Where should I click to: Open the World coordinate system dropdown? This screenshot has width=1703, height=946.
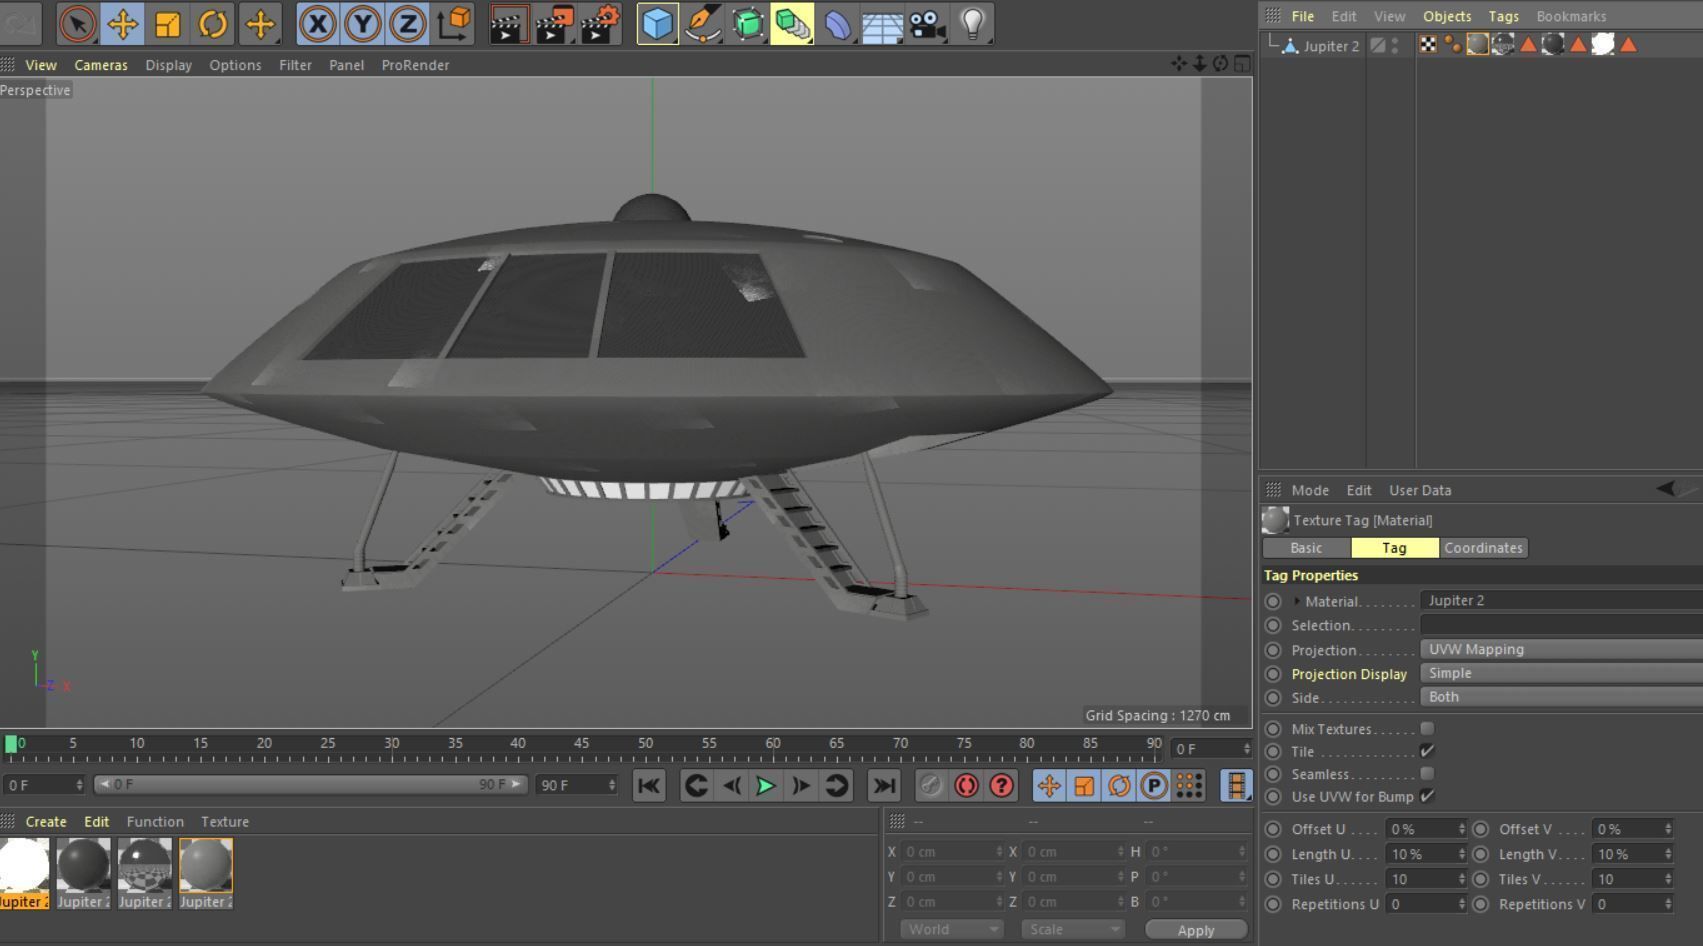tap(950, 929)
